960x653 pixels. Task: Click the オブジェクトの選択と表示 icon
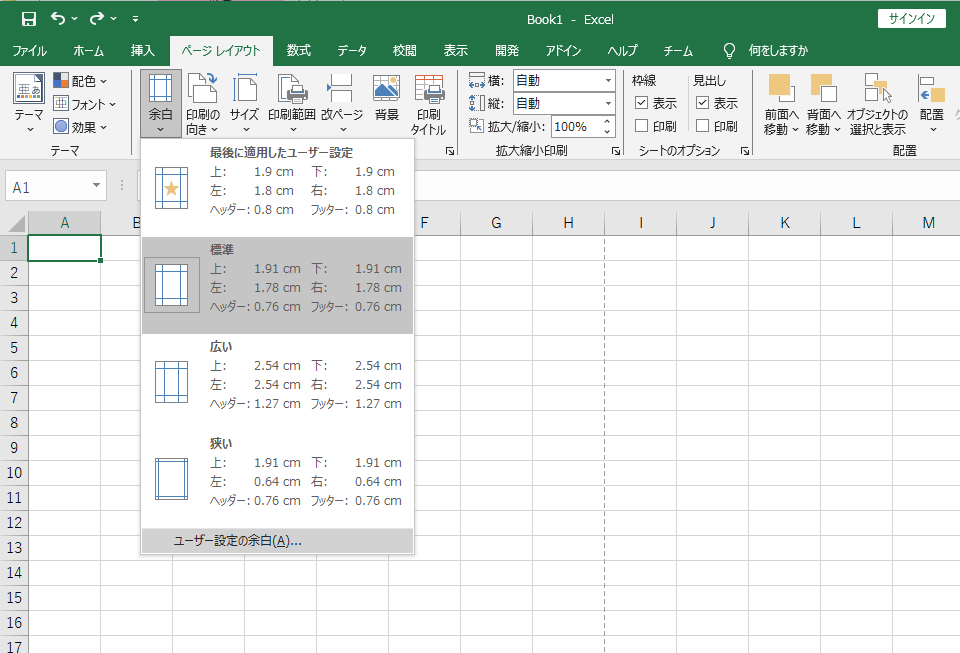(877, 88)
